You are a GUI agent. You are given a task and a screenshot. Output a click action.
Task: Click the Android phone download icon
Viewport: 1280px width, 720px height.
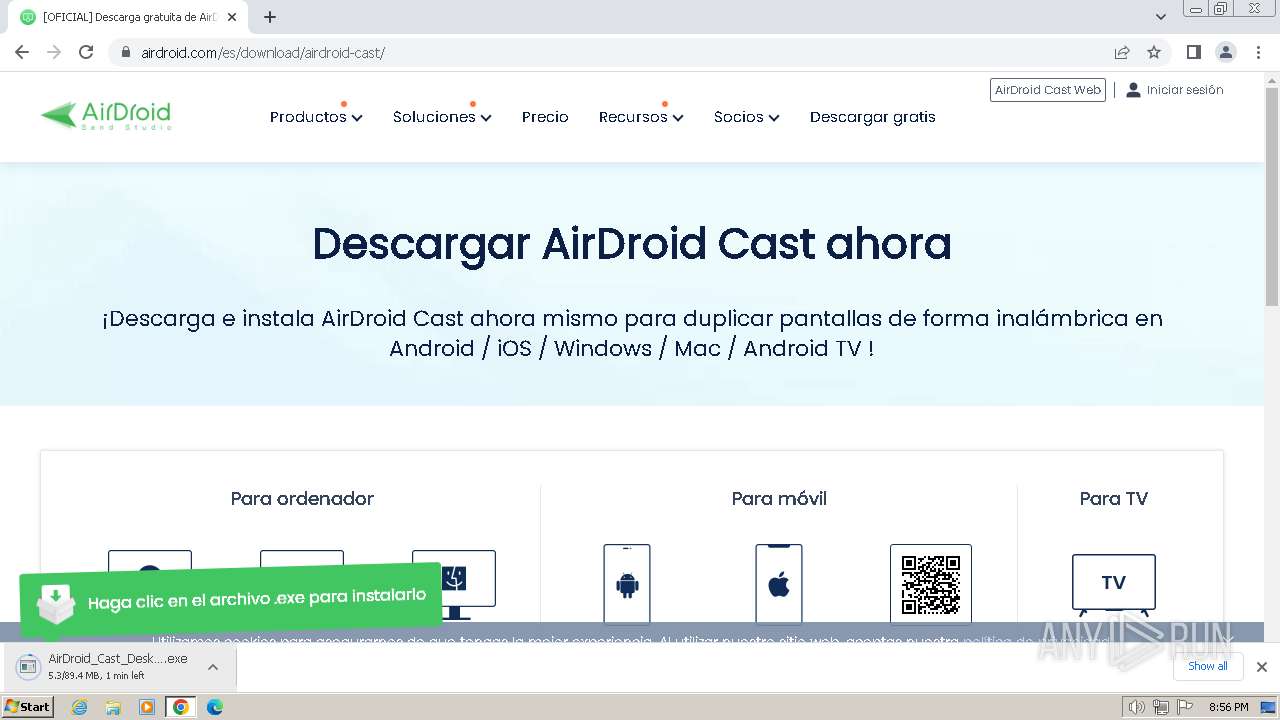627,585
